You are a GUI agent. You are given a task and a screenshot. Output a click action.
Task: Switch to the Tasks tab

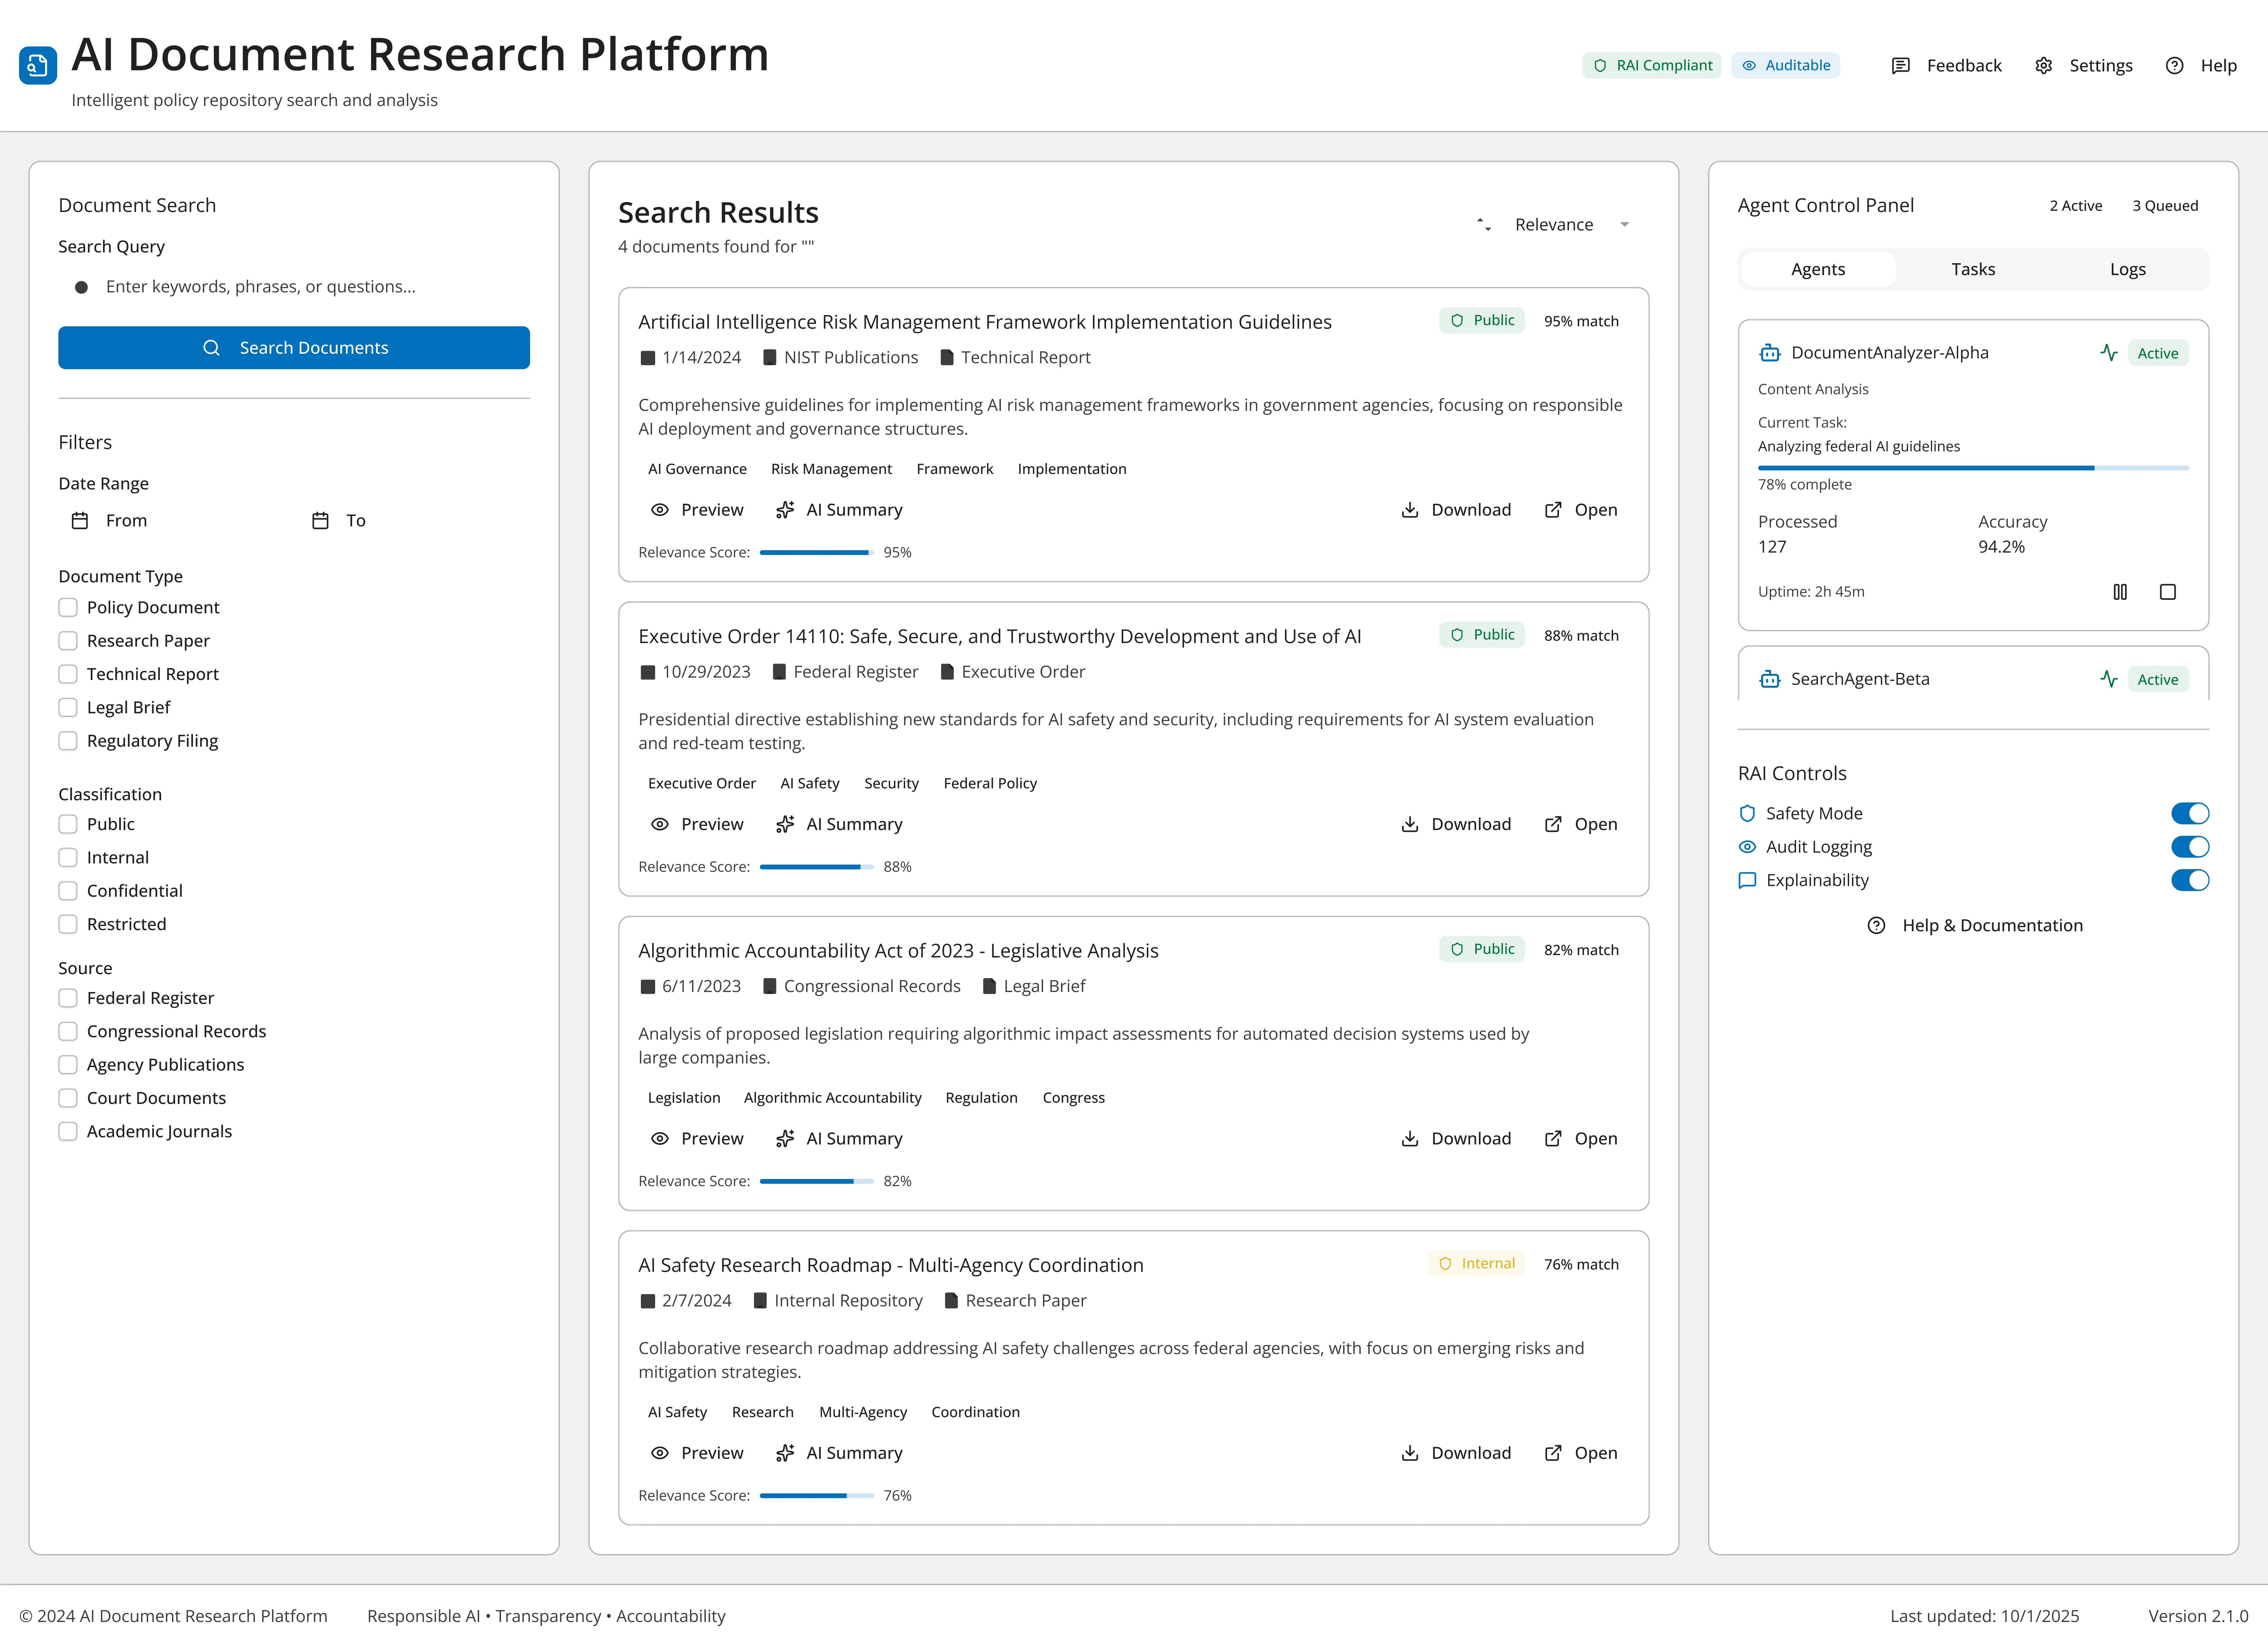pyautogui.click(x=1973, y=269)
